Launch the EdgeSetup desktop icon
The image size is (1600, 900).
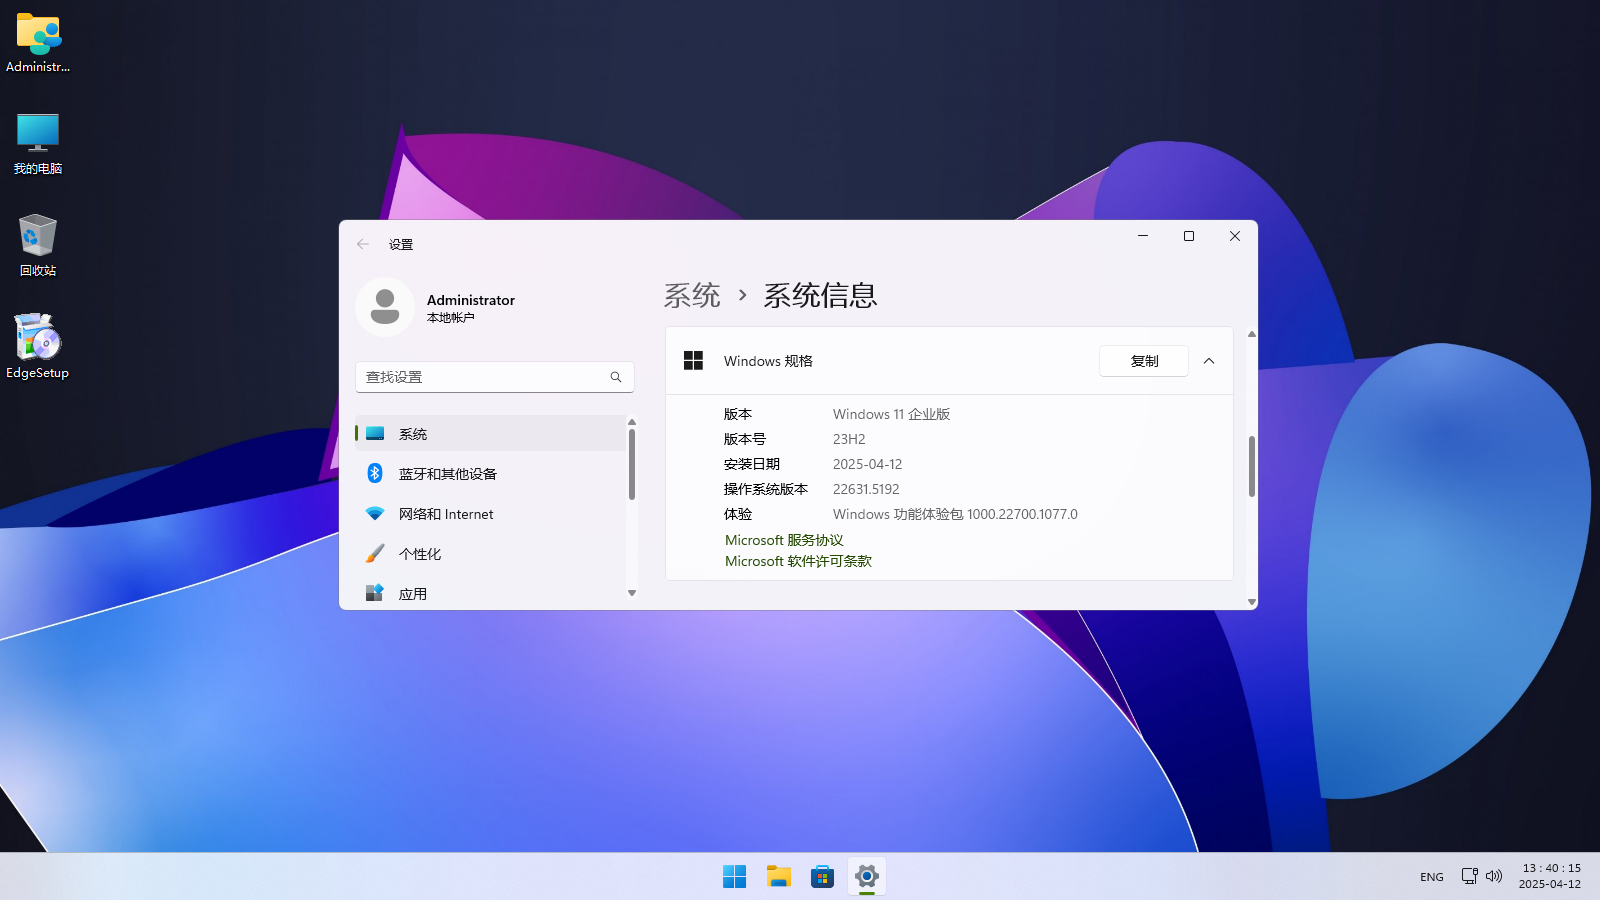(x=38, y=347)
